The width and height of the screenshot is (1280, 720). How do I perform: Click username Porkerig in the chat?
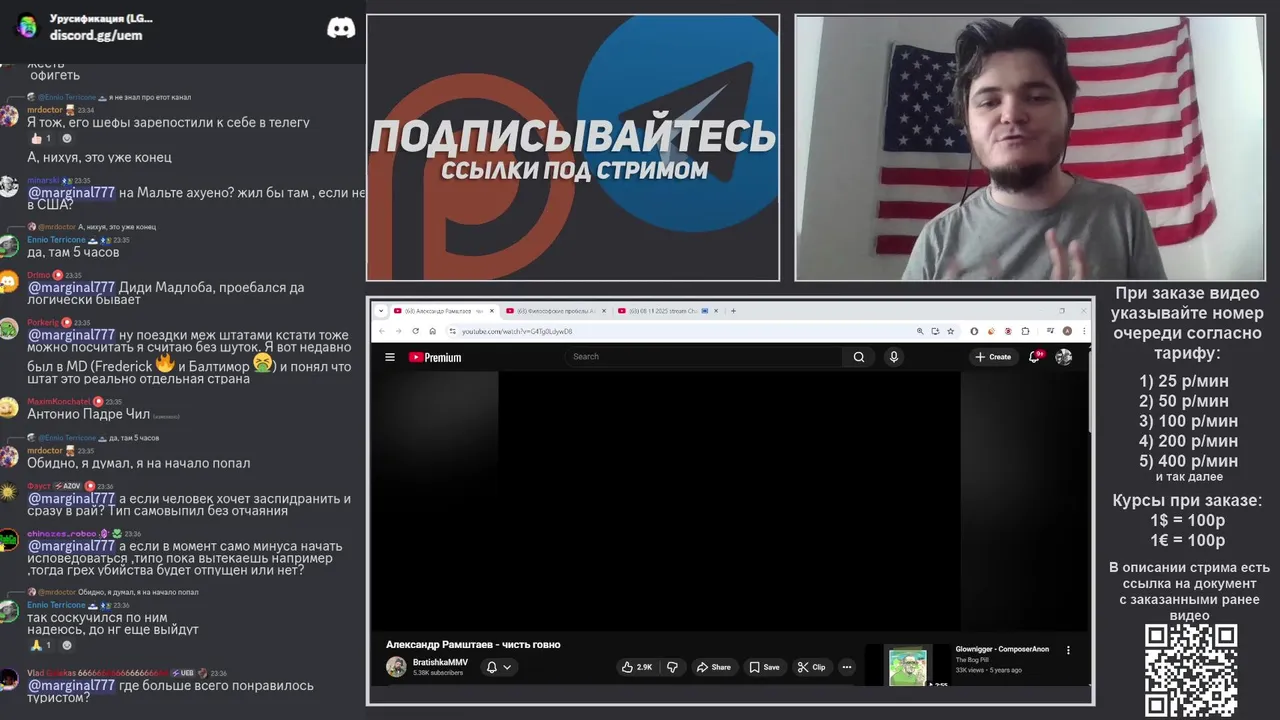43,323
